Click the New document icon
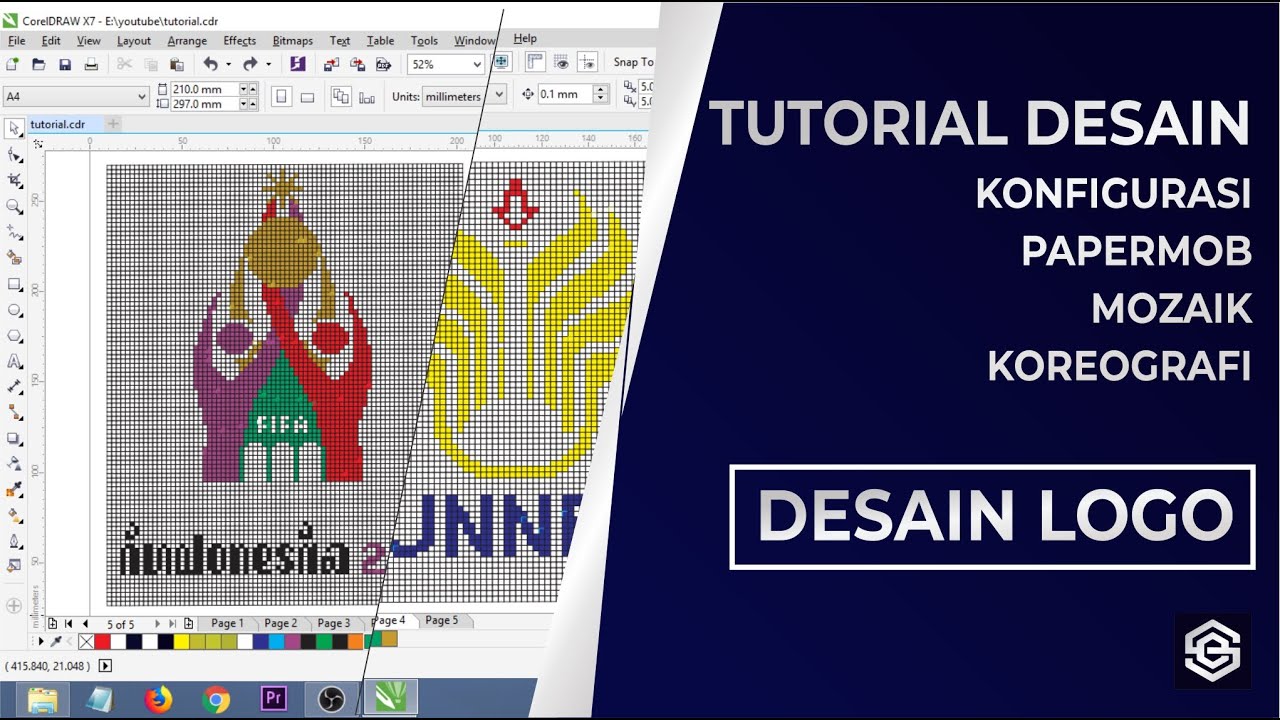This screenshot has width=1280, height=720. [13, 64]
